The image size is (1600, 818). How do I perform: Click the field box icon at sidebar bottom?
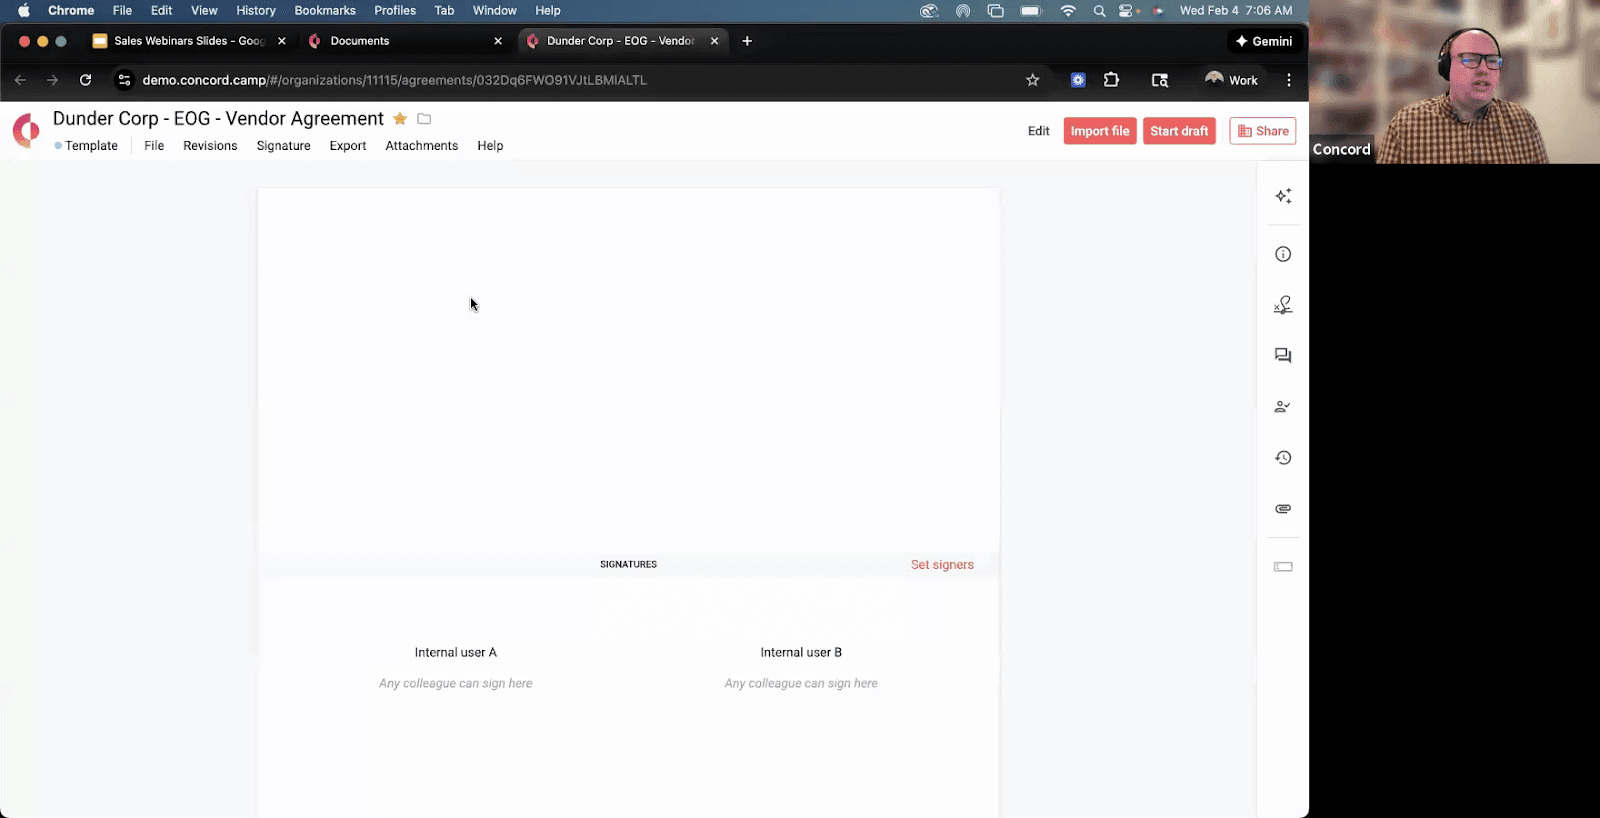click(1283, 567)
